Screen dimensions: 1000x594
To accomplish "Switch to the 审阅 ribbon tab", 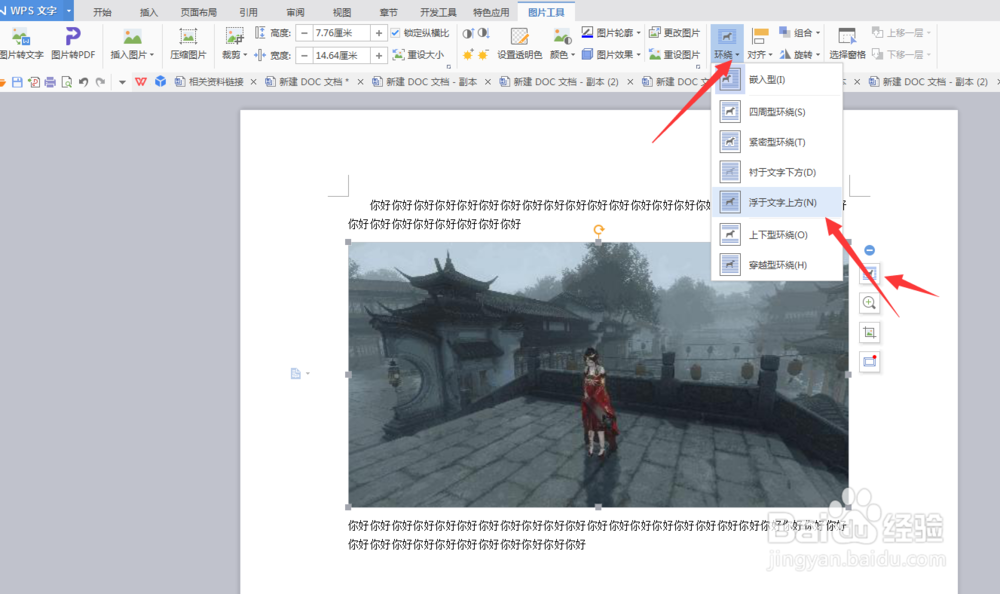I will click(295, 12).
